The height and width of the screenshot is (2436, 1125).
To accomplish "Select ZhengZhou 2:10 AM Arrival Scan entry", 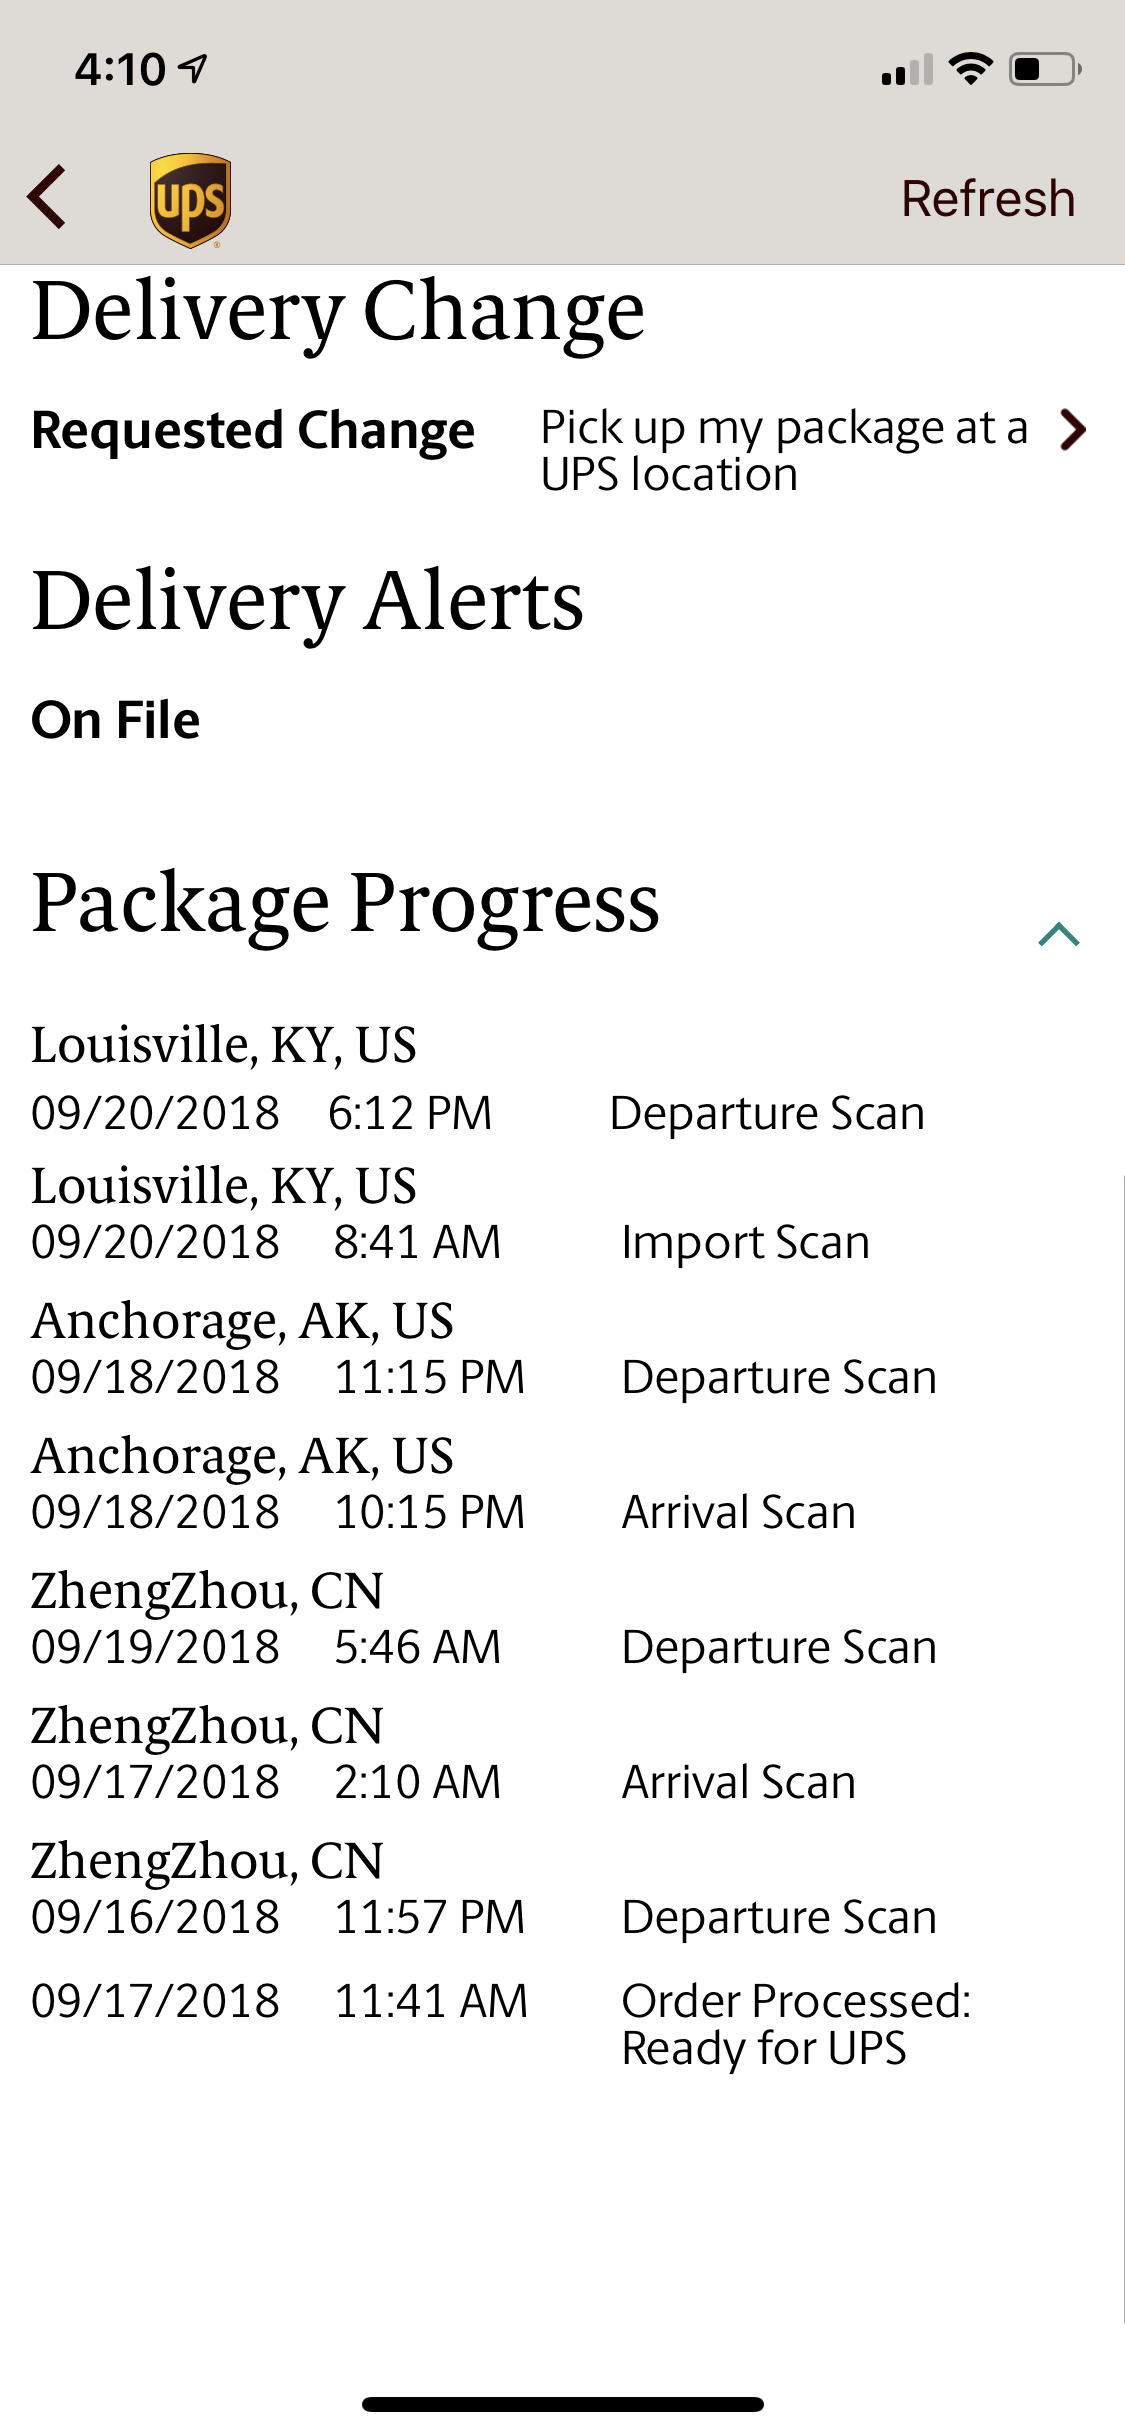I will point(562,1753).
